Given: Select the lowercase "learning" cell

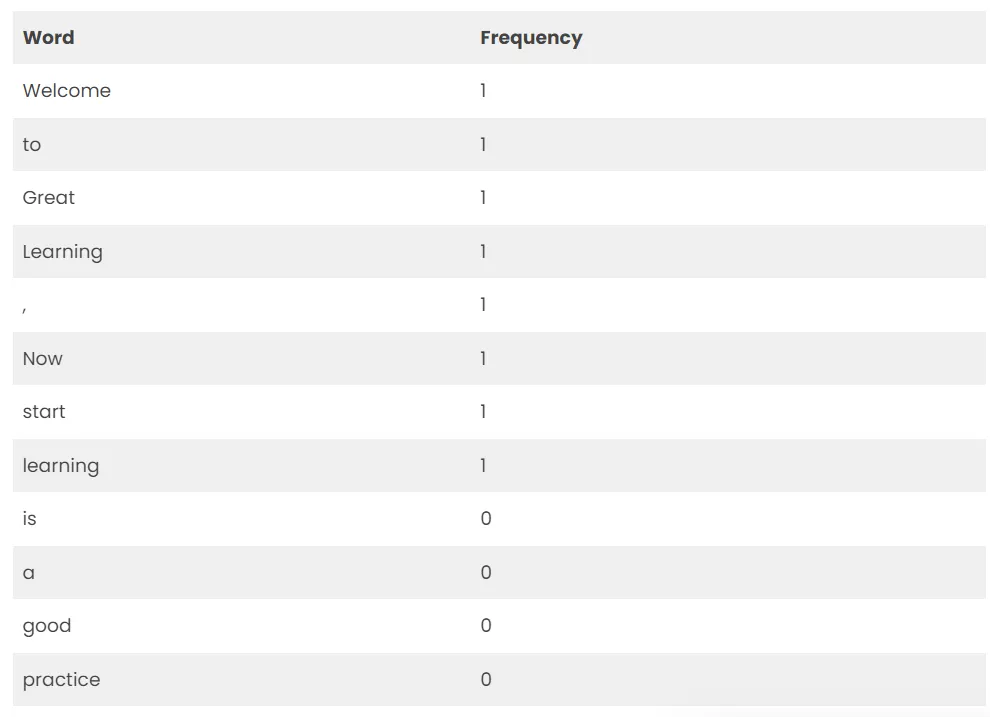Looking at the screenshot, I should click(x=60, y=466).
